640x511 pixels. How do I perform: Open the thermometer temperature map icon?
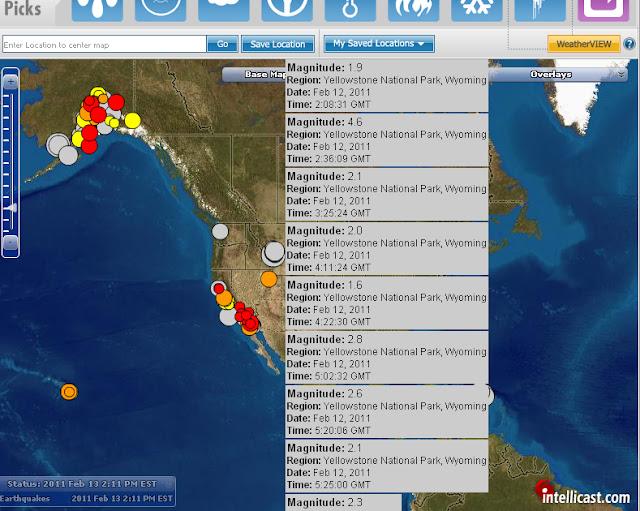(x=350, y=10)
